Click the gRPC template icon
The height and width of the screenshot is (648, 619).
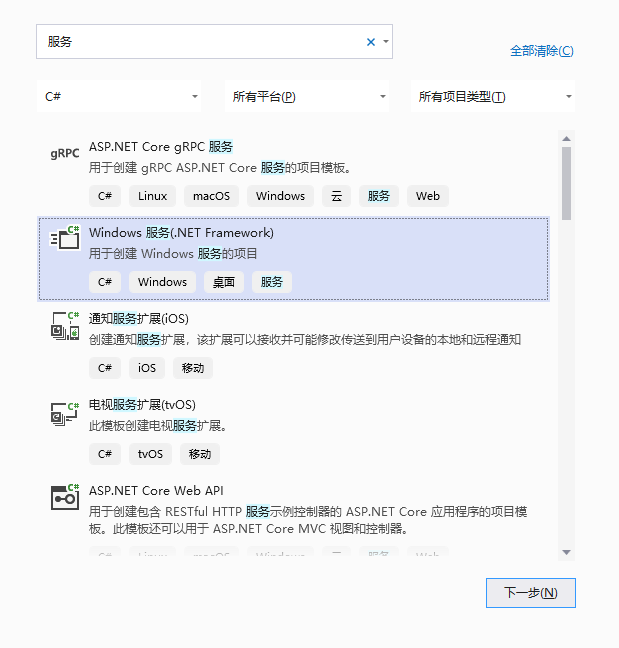pyautogui.click(x=65, y=154)
